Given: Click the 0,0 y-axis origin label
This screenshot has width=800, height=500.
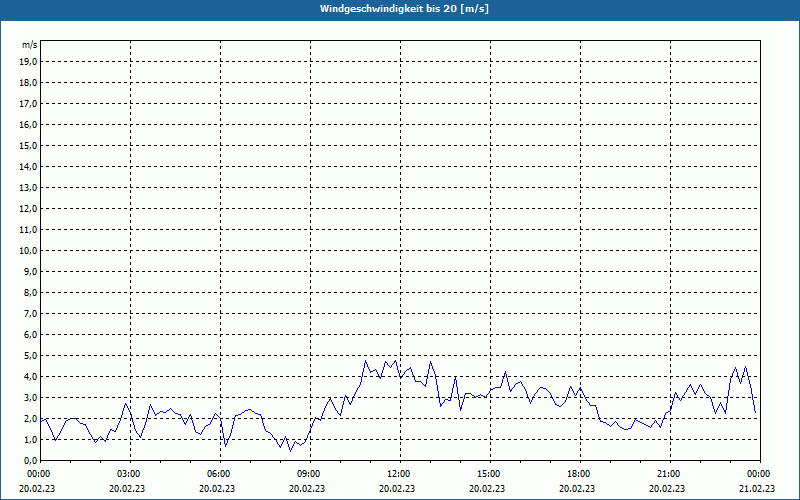Looking at the screenshot, I should (30, 460).
